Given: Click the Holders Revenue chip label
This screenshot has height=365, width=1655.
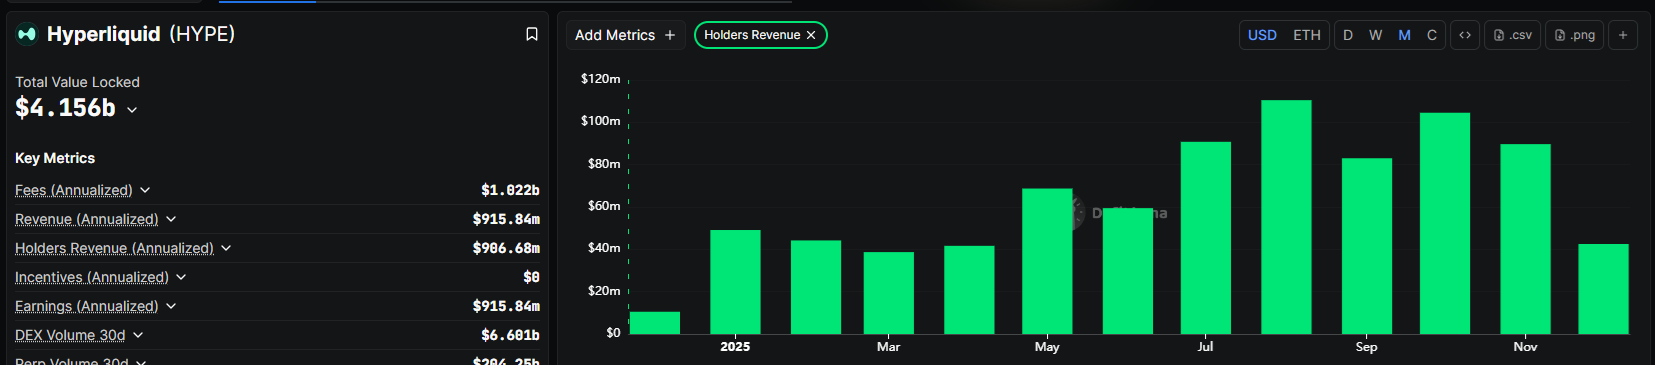Looking at the screenshot, I should click(752, 35).
